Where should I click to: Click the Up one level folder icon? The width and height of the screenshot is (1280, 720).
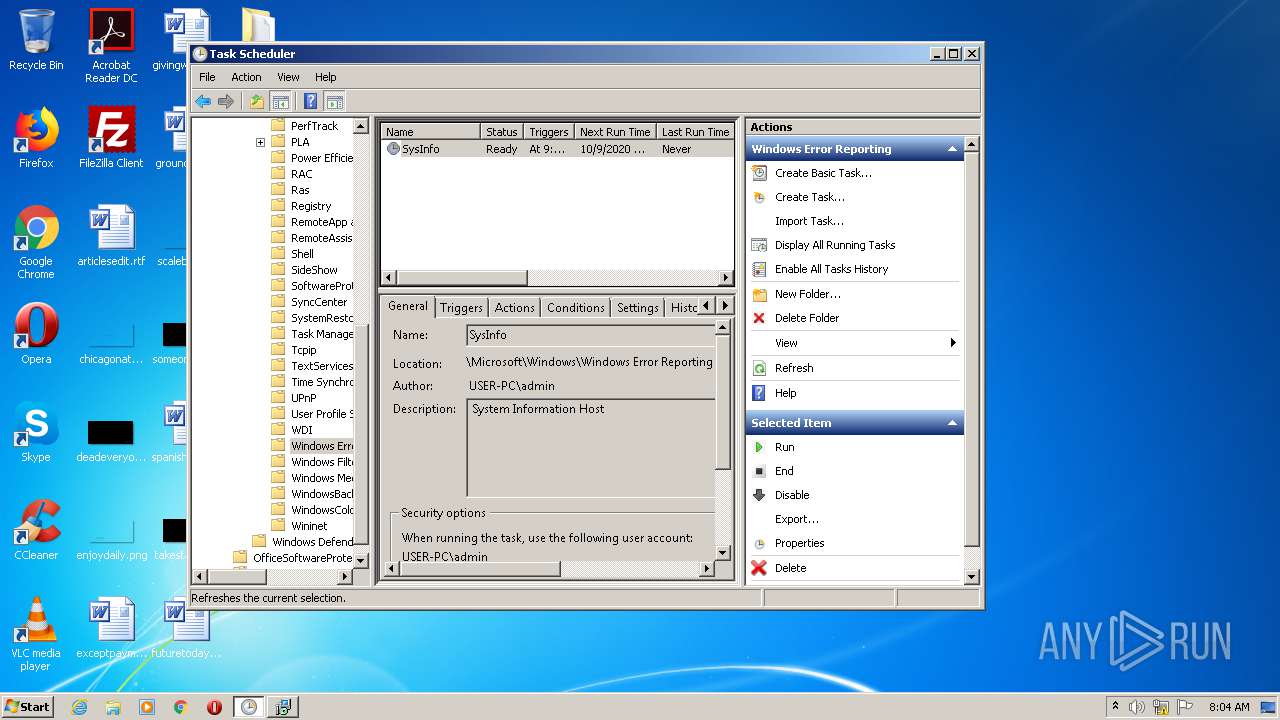(x=257, y=101)
